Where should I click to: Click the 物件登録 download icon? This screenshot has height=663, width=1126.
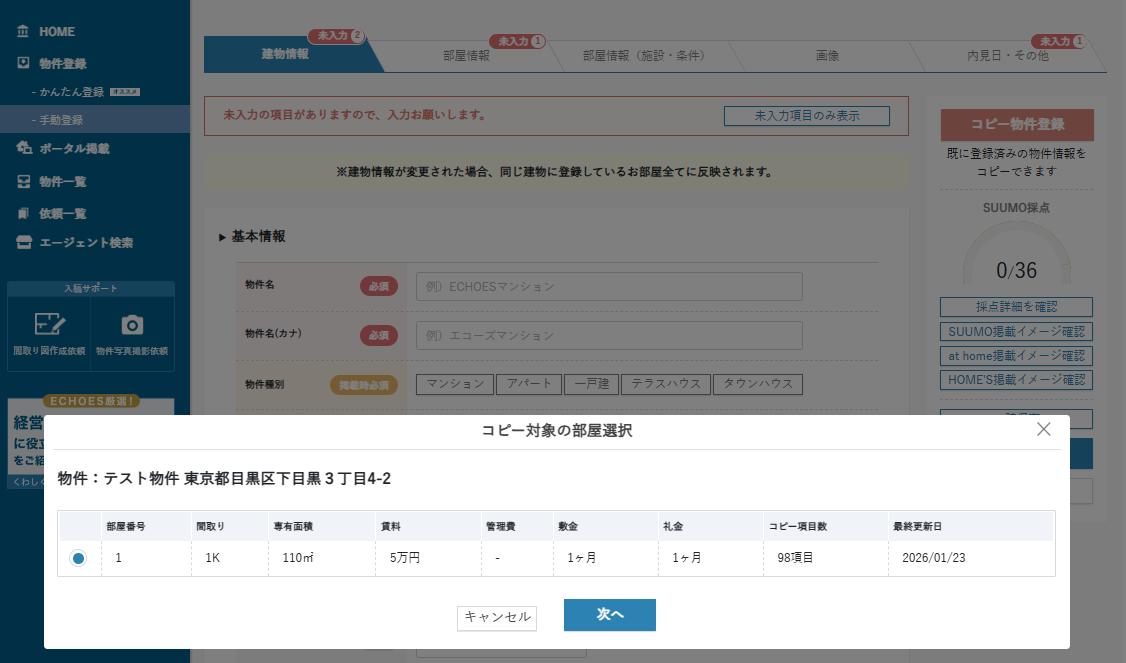[23, 63]
